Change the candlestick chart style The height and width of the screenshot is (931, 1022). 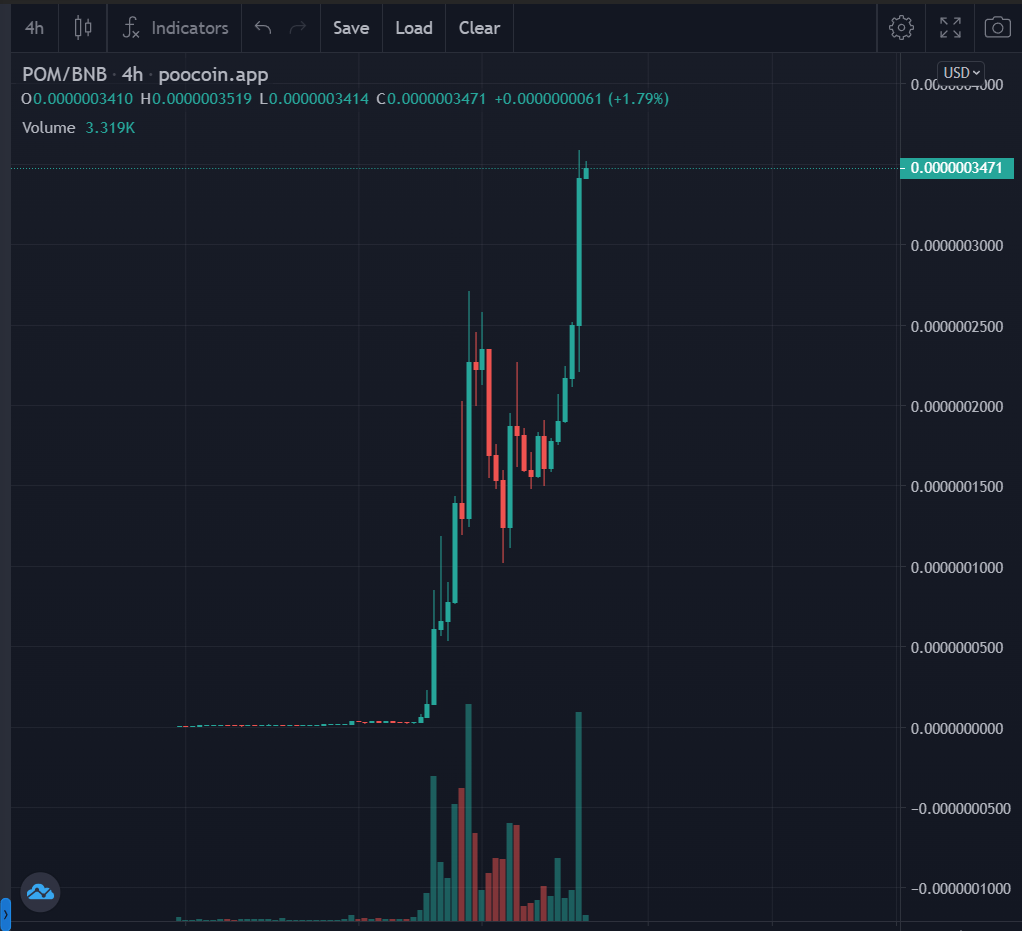(x=83, y=28)
